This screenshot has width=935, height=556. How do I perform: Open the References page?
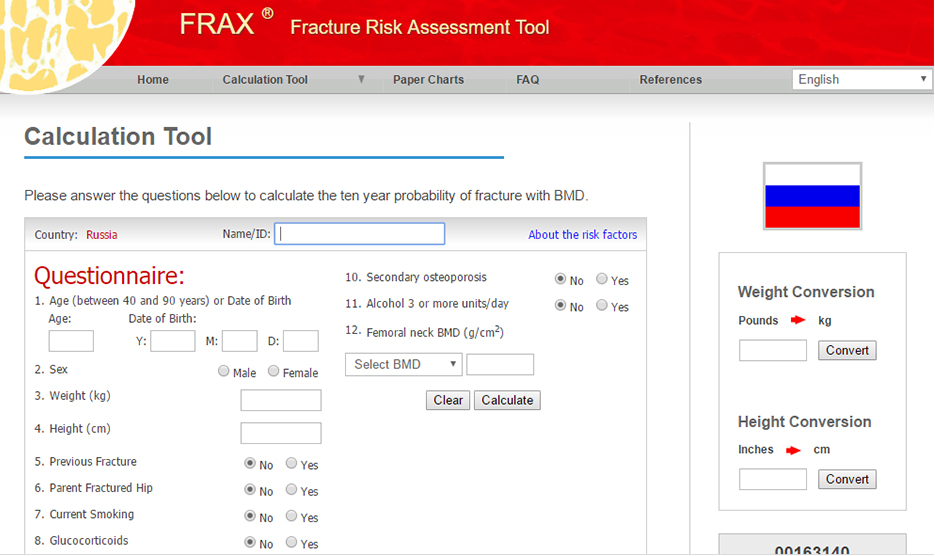[670, 79]
